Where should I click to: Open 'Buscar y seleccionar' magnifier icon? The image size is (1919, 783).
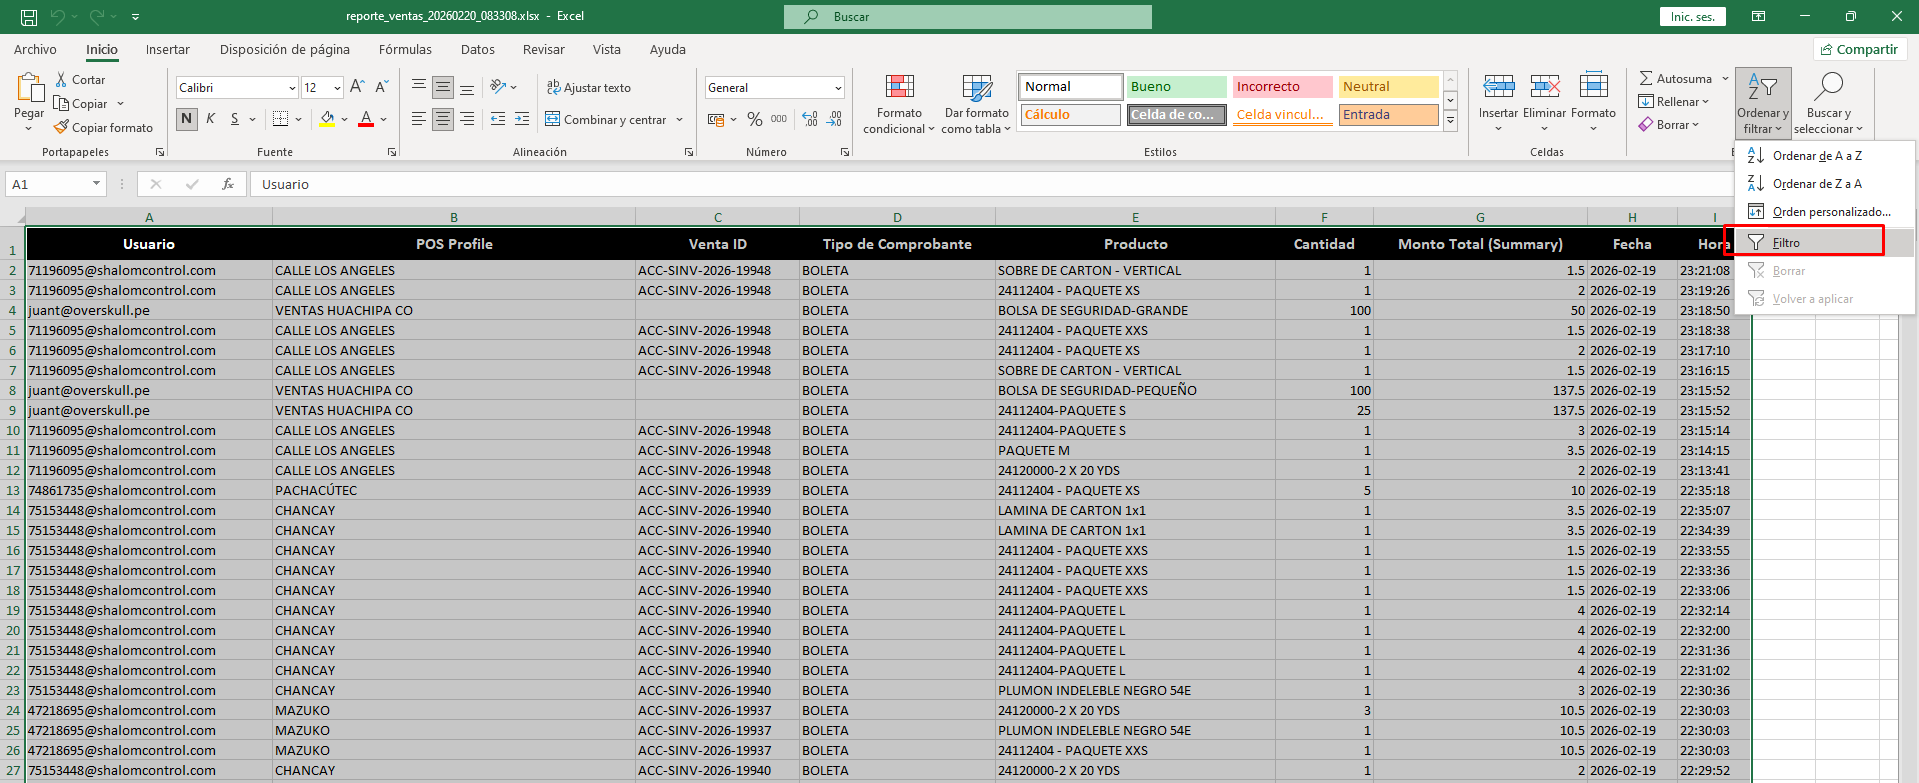click(x=1828, y=87)
